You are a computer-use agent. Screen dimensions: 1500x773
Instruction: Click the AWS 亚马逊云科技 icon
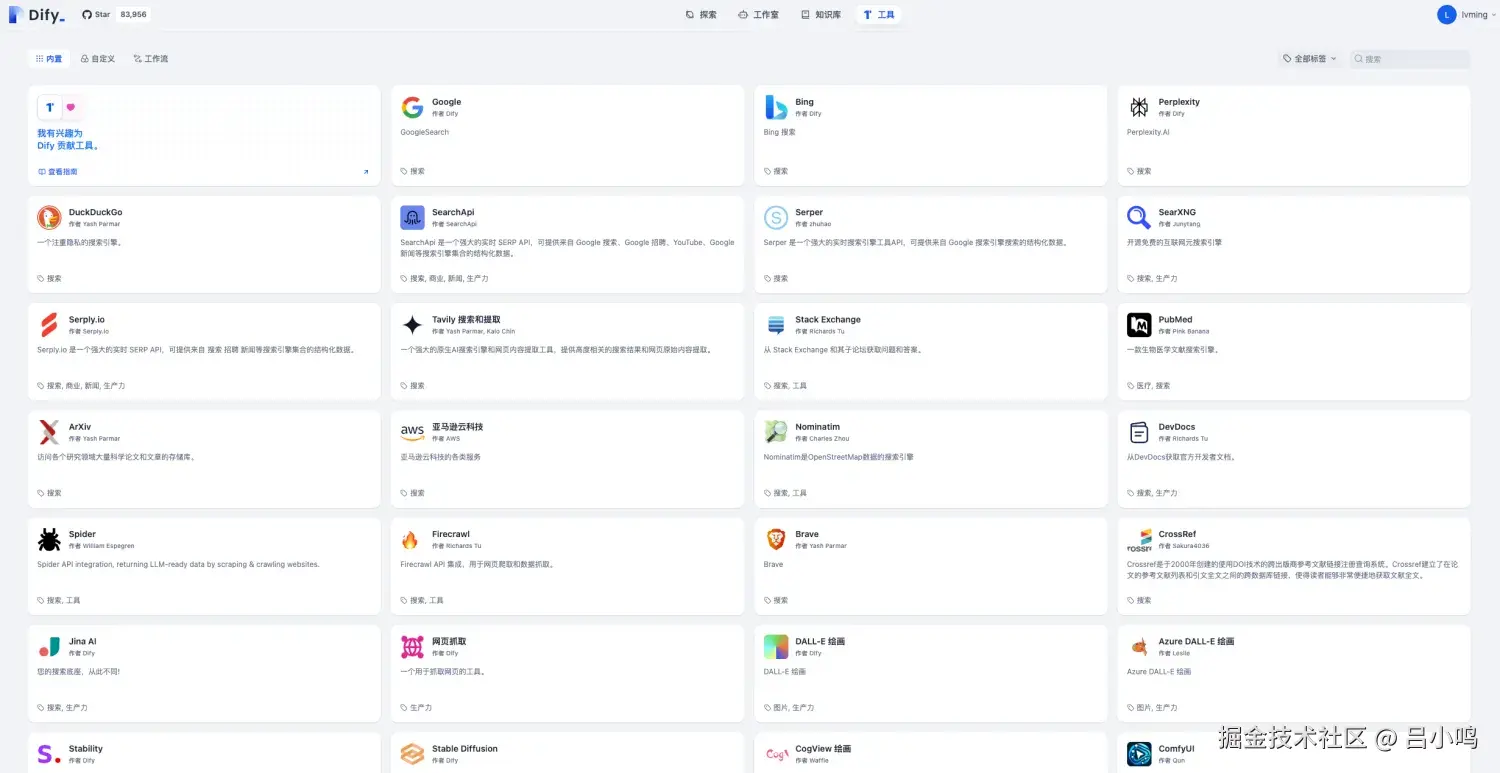pyautogui.click(x=412, y=432)
